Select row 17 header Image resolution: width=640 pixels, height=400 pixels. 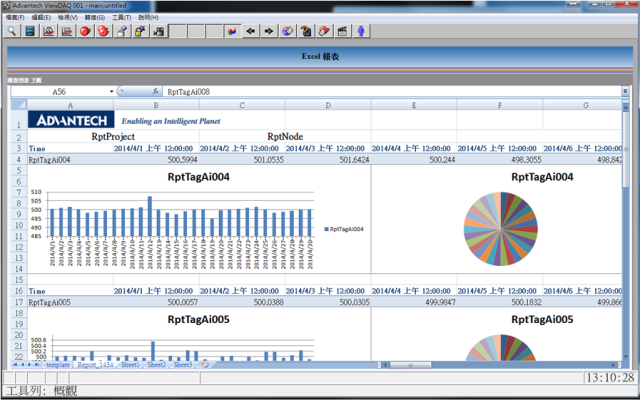18,301
